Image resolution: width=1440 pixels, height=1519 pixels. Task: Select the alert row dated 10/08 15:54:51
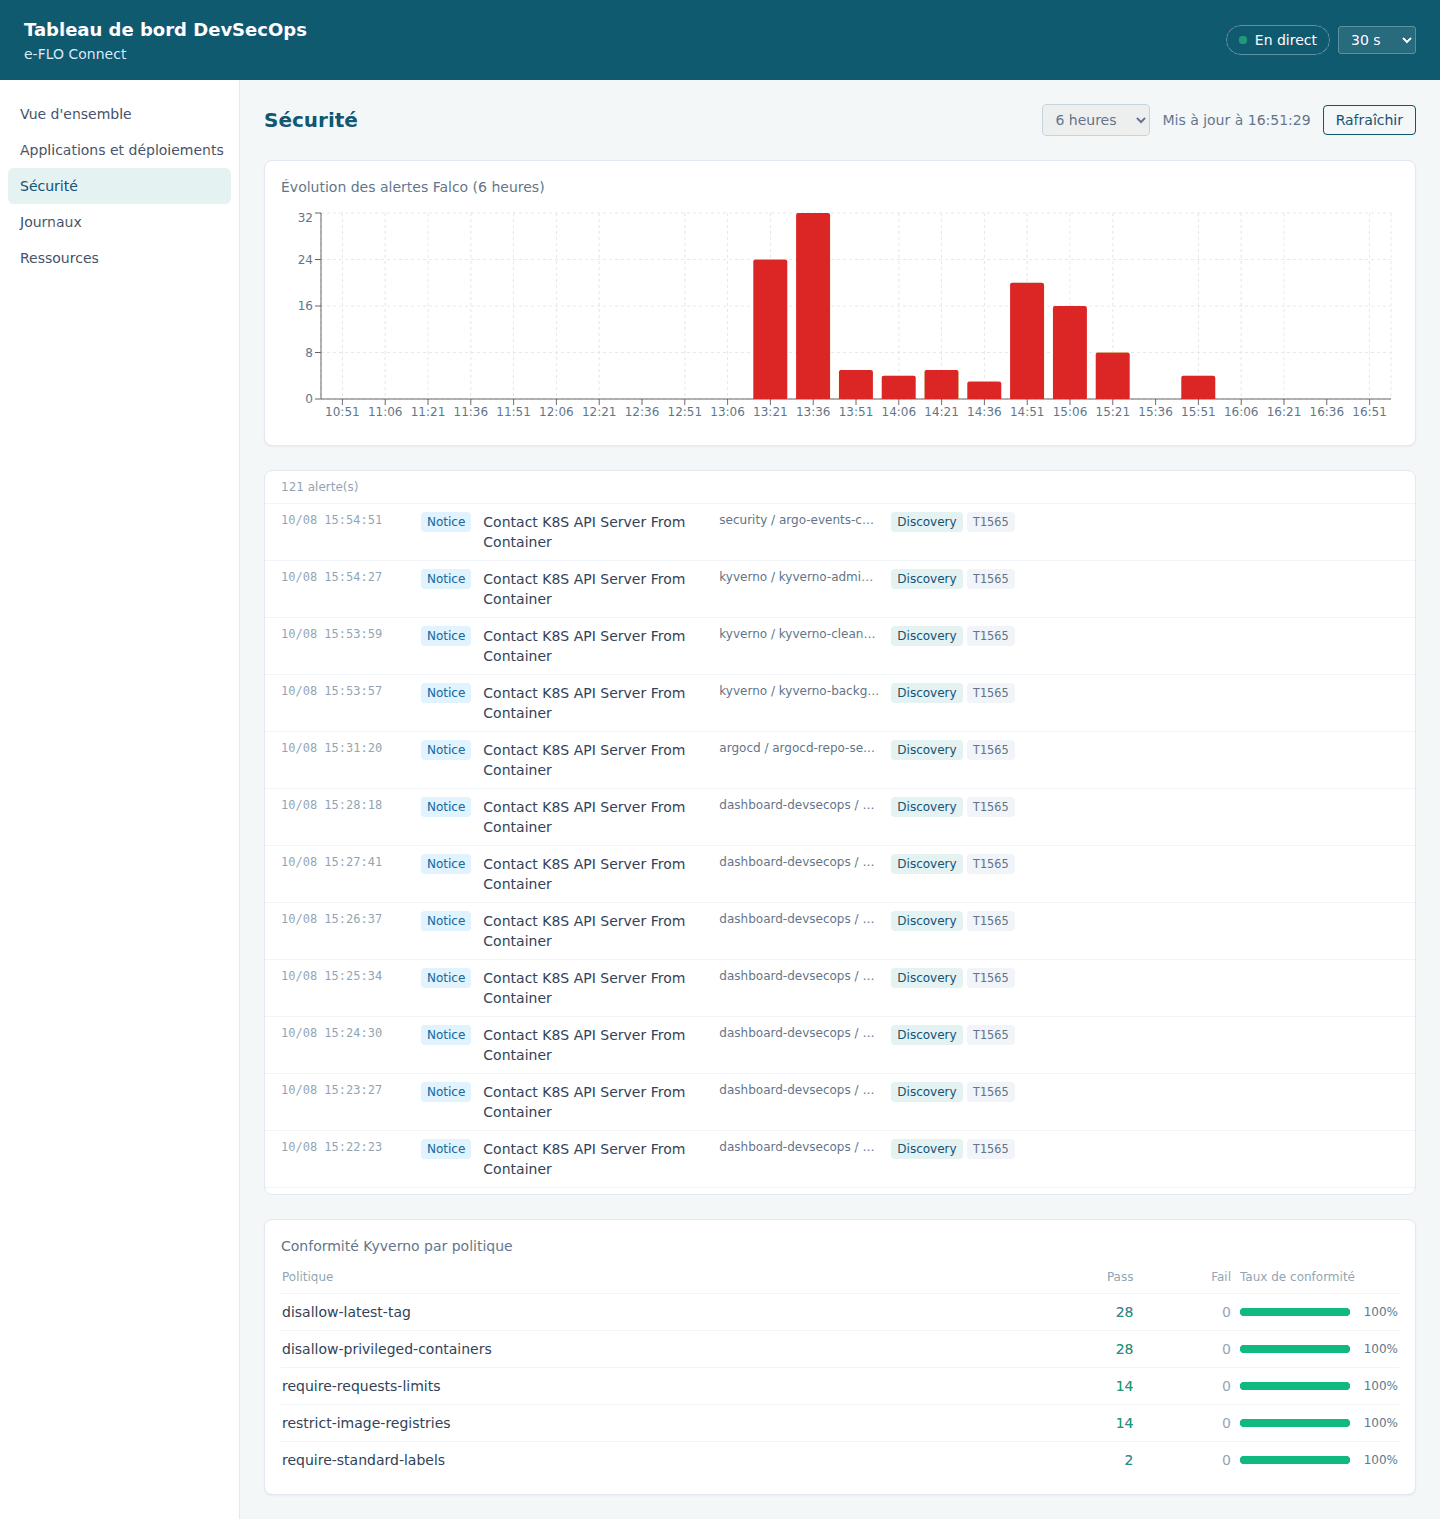click(x=840, y=532)
